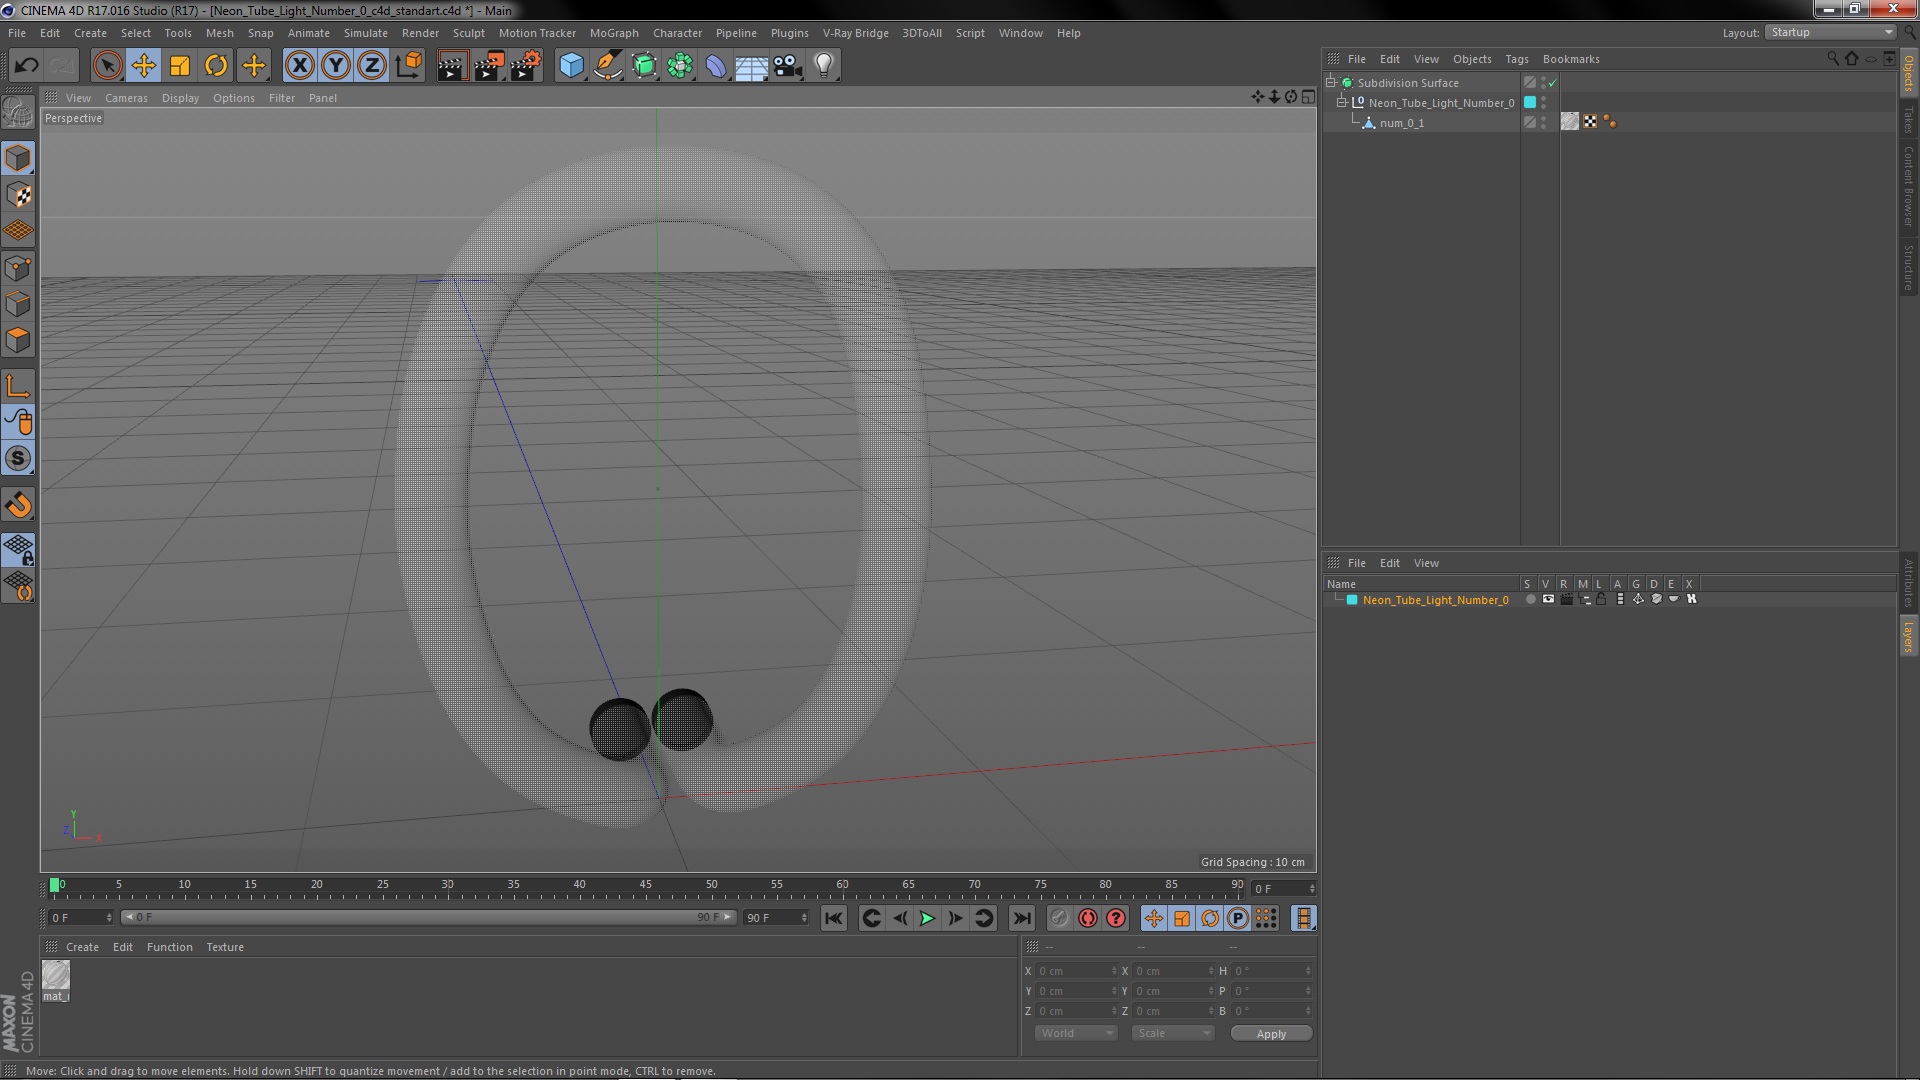Add a Cube primitive object
Viewport: 1920px width, 1080px height.
571,66
